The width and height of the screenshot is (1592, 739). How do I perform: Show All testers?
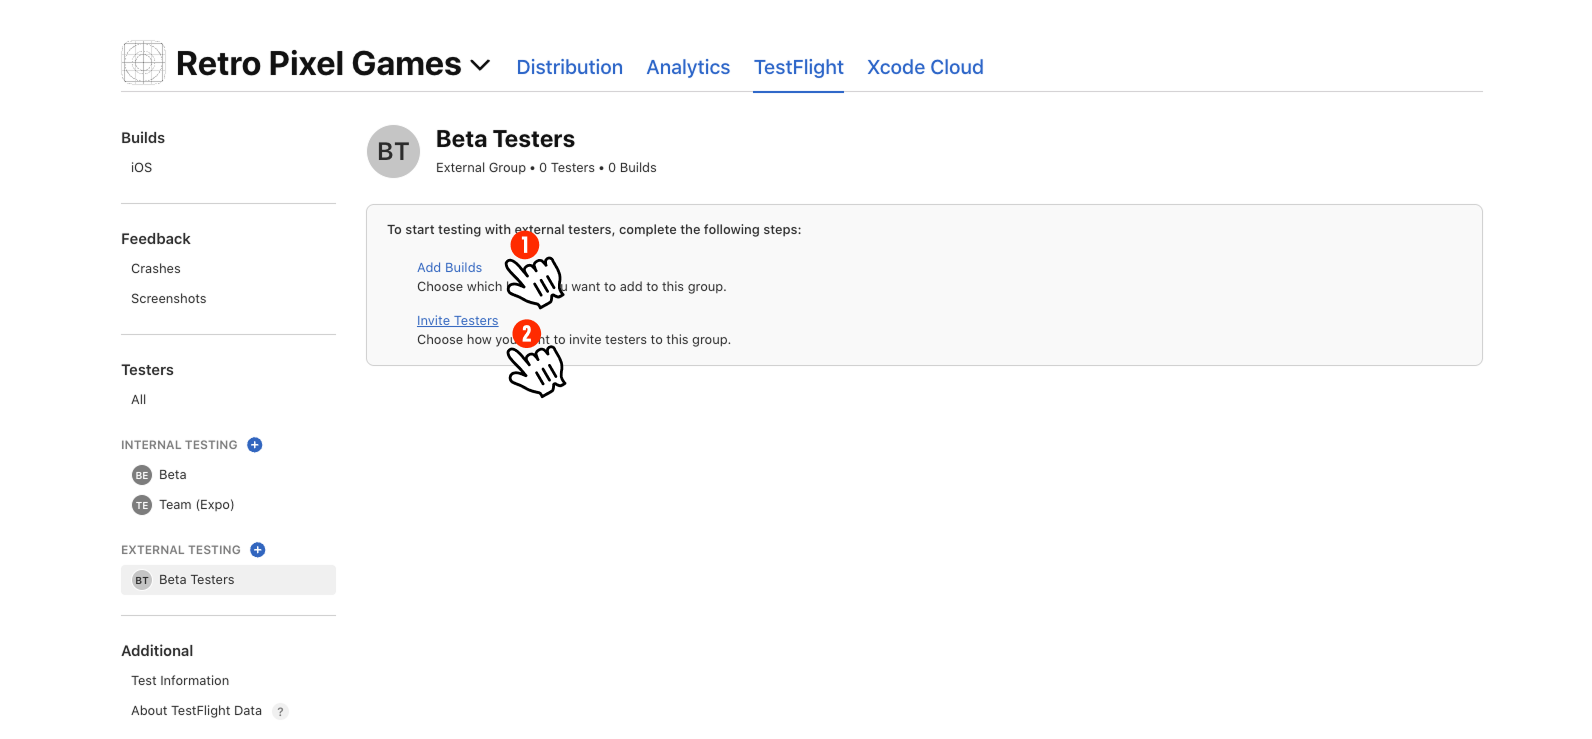(x=139, y=400)
